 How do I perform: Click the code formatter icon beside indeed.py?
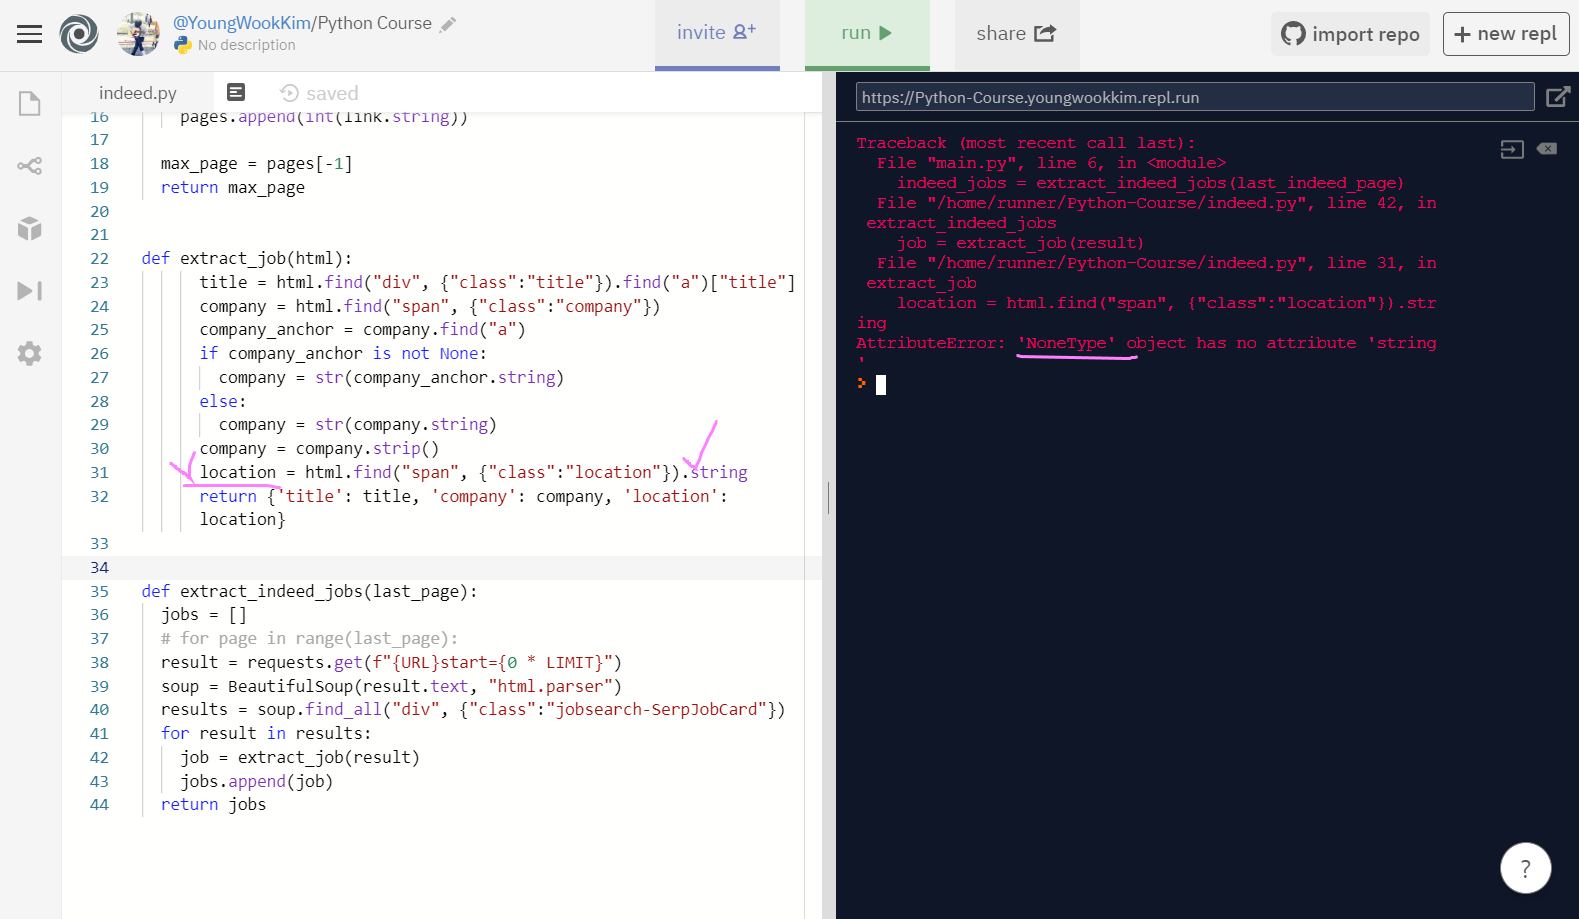pos(236,92)
